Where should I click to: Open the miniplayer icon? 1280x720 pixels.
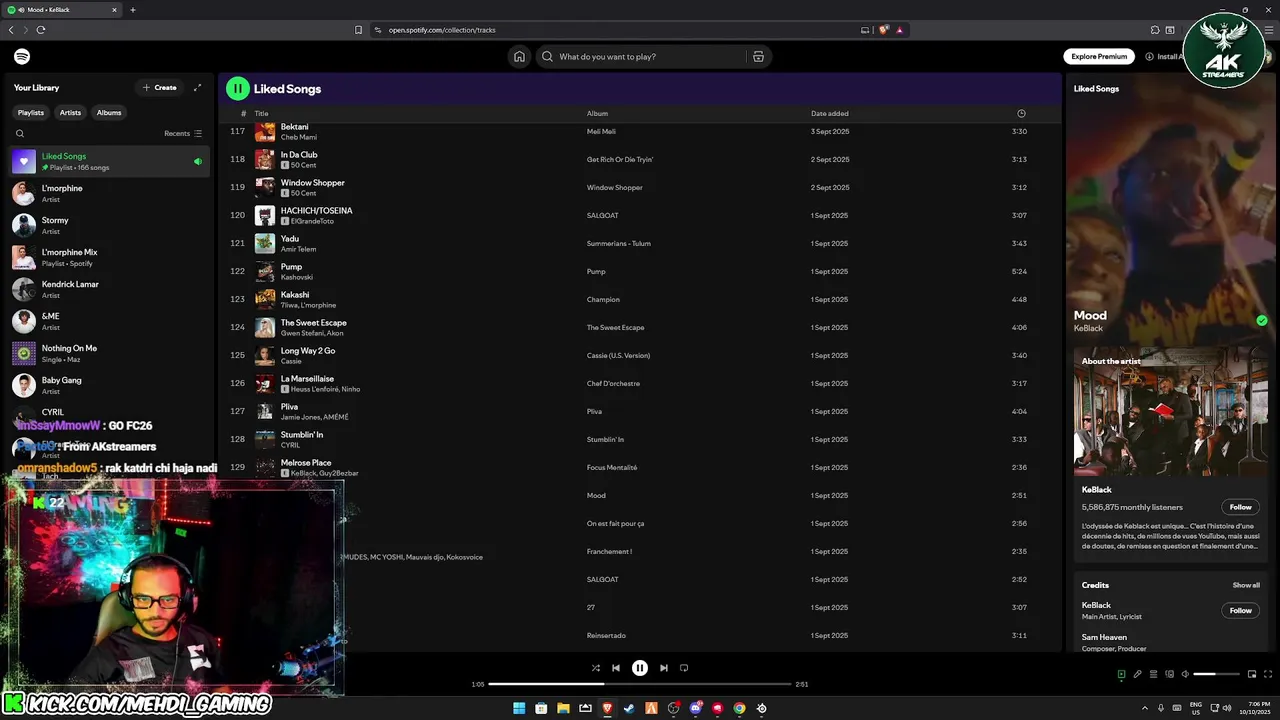(x=1252, y=674)
